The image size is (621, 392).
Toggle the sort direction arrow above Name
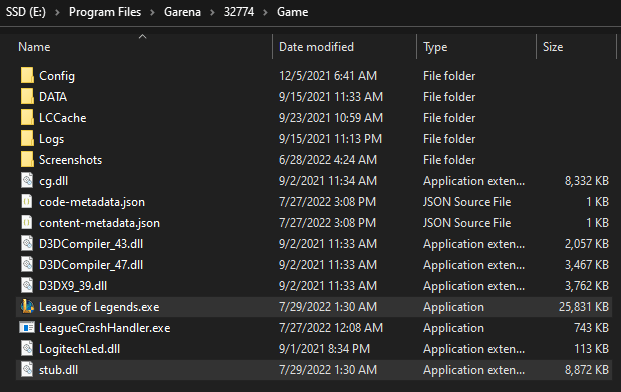click(143, 36)
